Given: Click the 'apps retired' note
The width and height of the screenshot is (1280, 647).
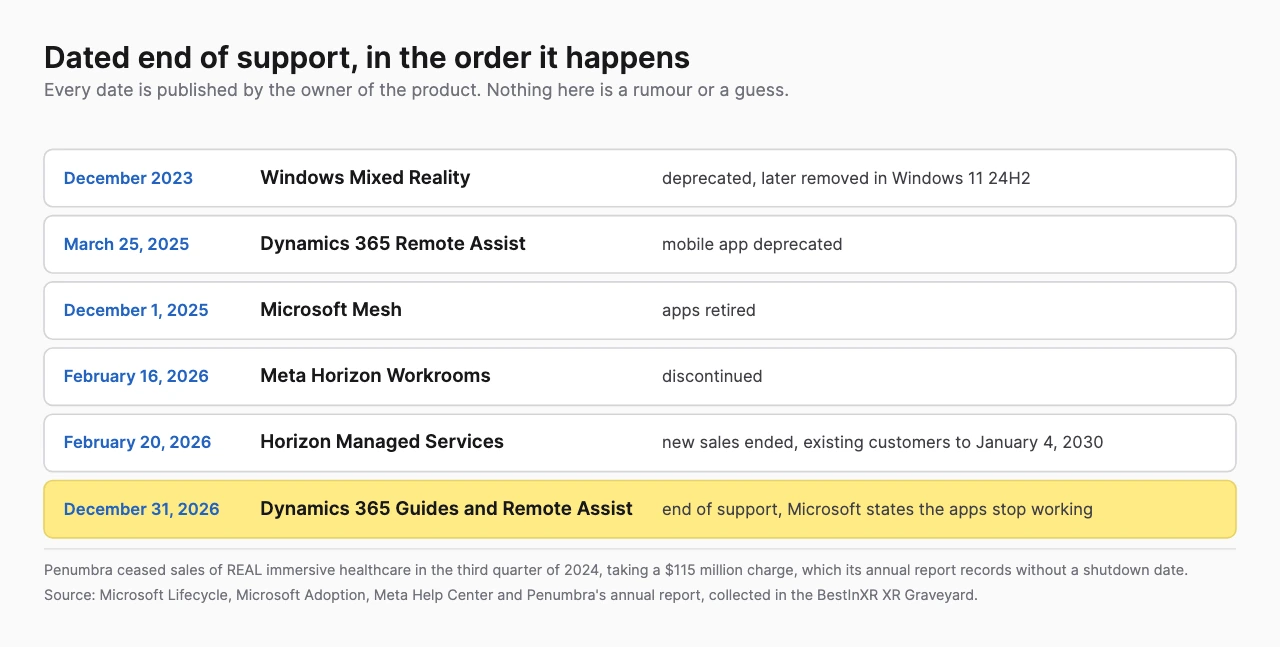Looking at the screenshot, I should 709,310.
